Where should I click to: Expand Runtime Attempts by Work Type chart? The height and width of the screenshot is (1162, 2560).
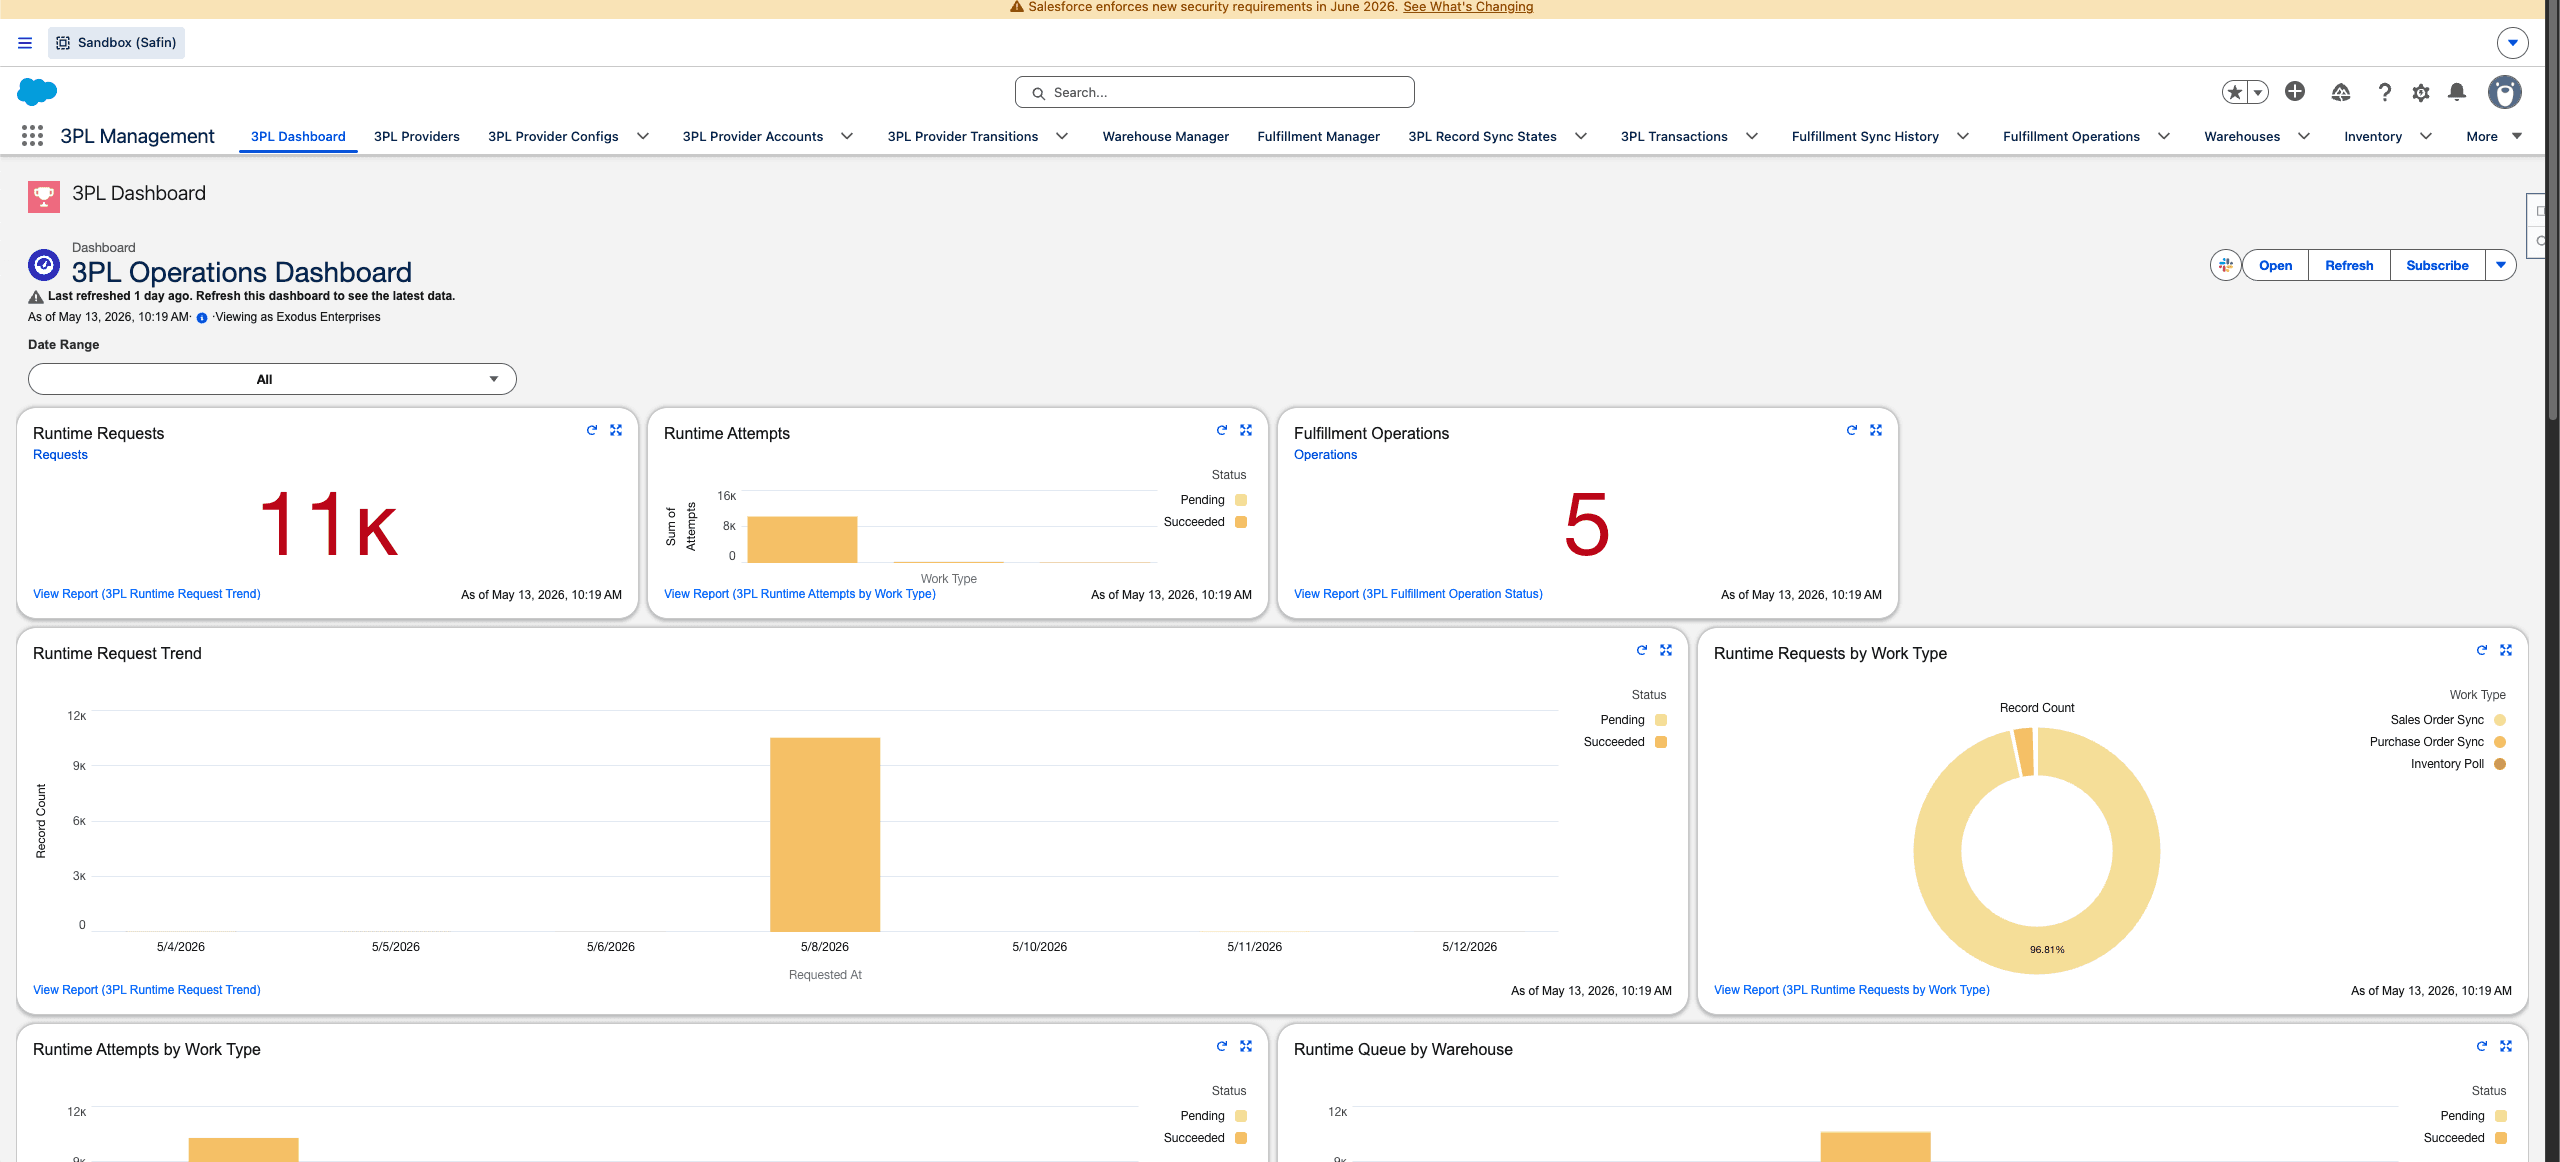[x=1246, y=1046]
